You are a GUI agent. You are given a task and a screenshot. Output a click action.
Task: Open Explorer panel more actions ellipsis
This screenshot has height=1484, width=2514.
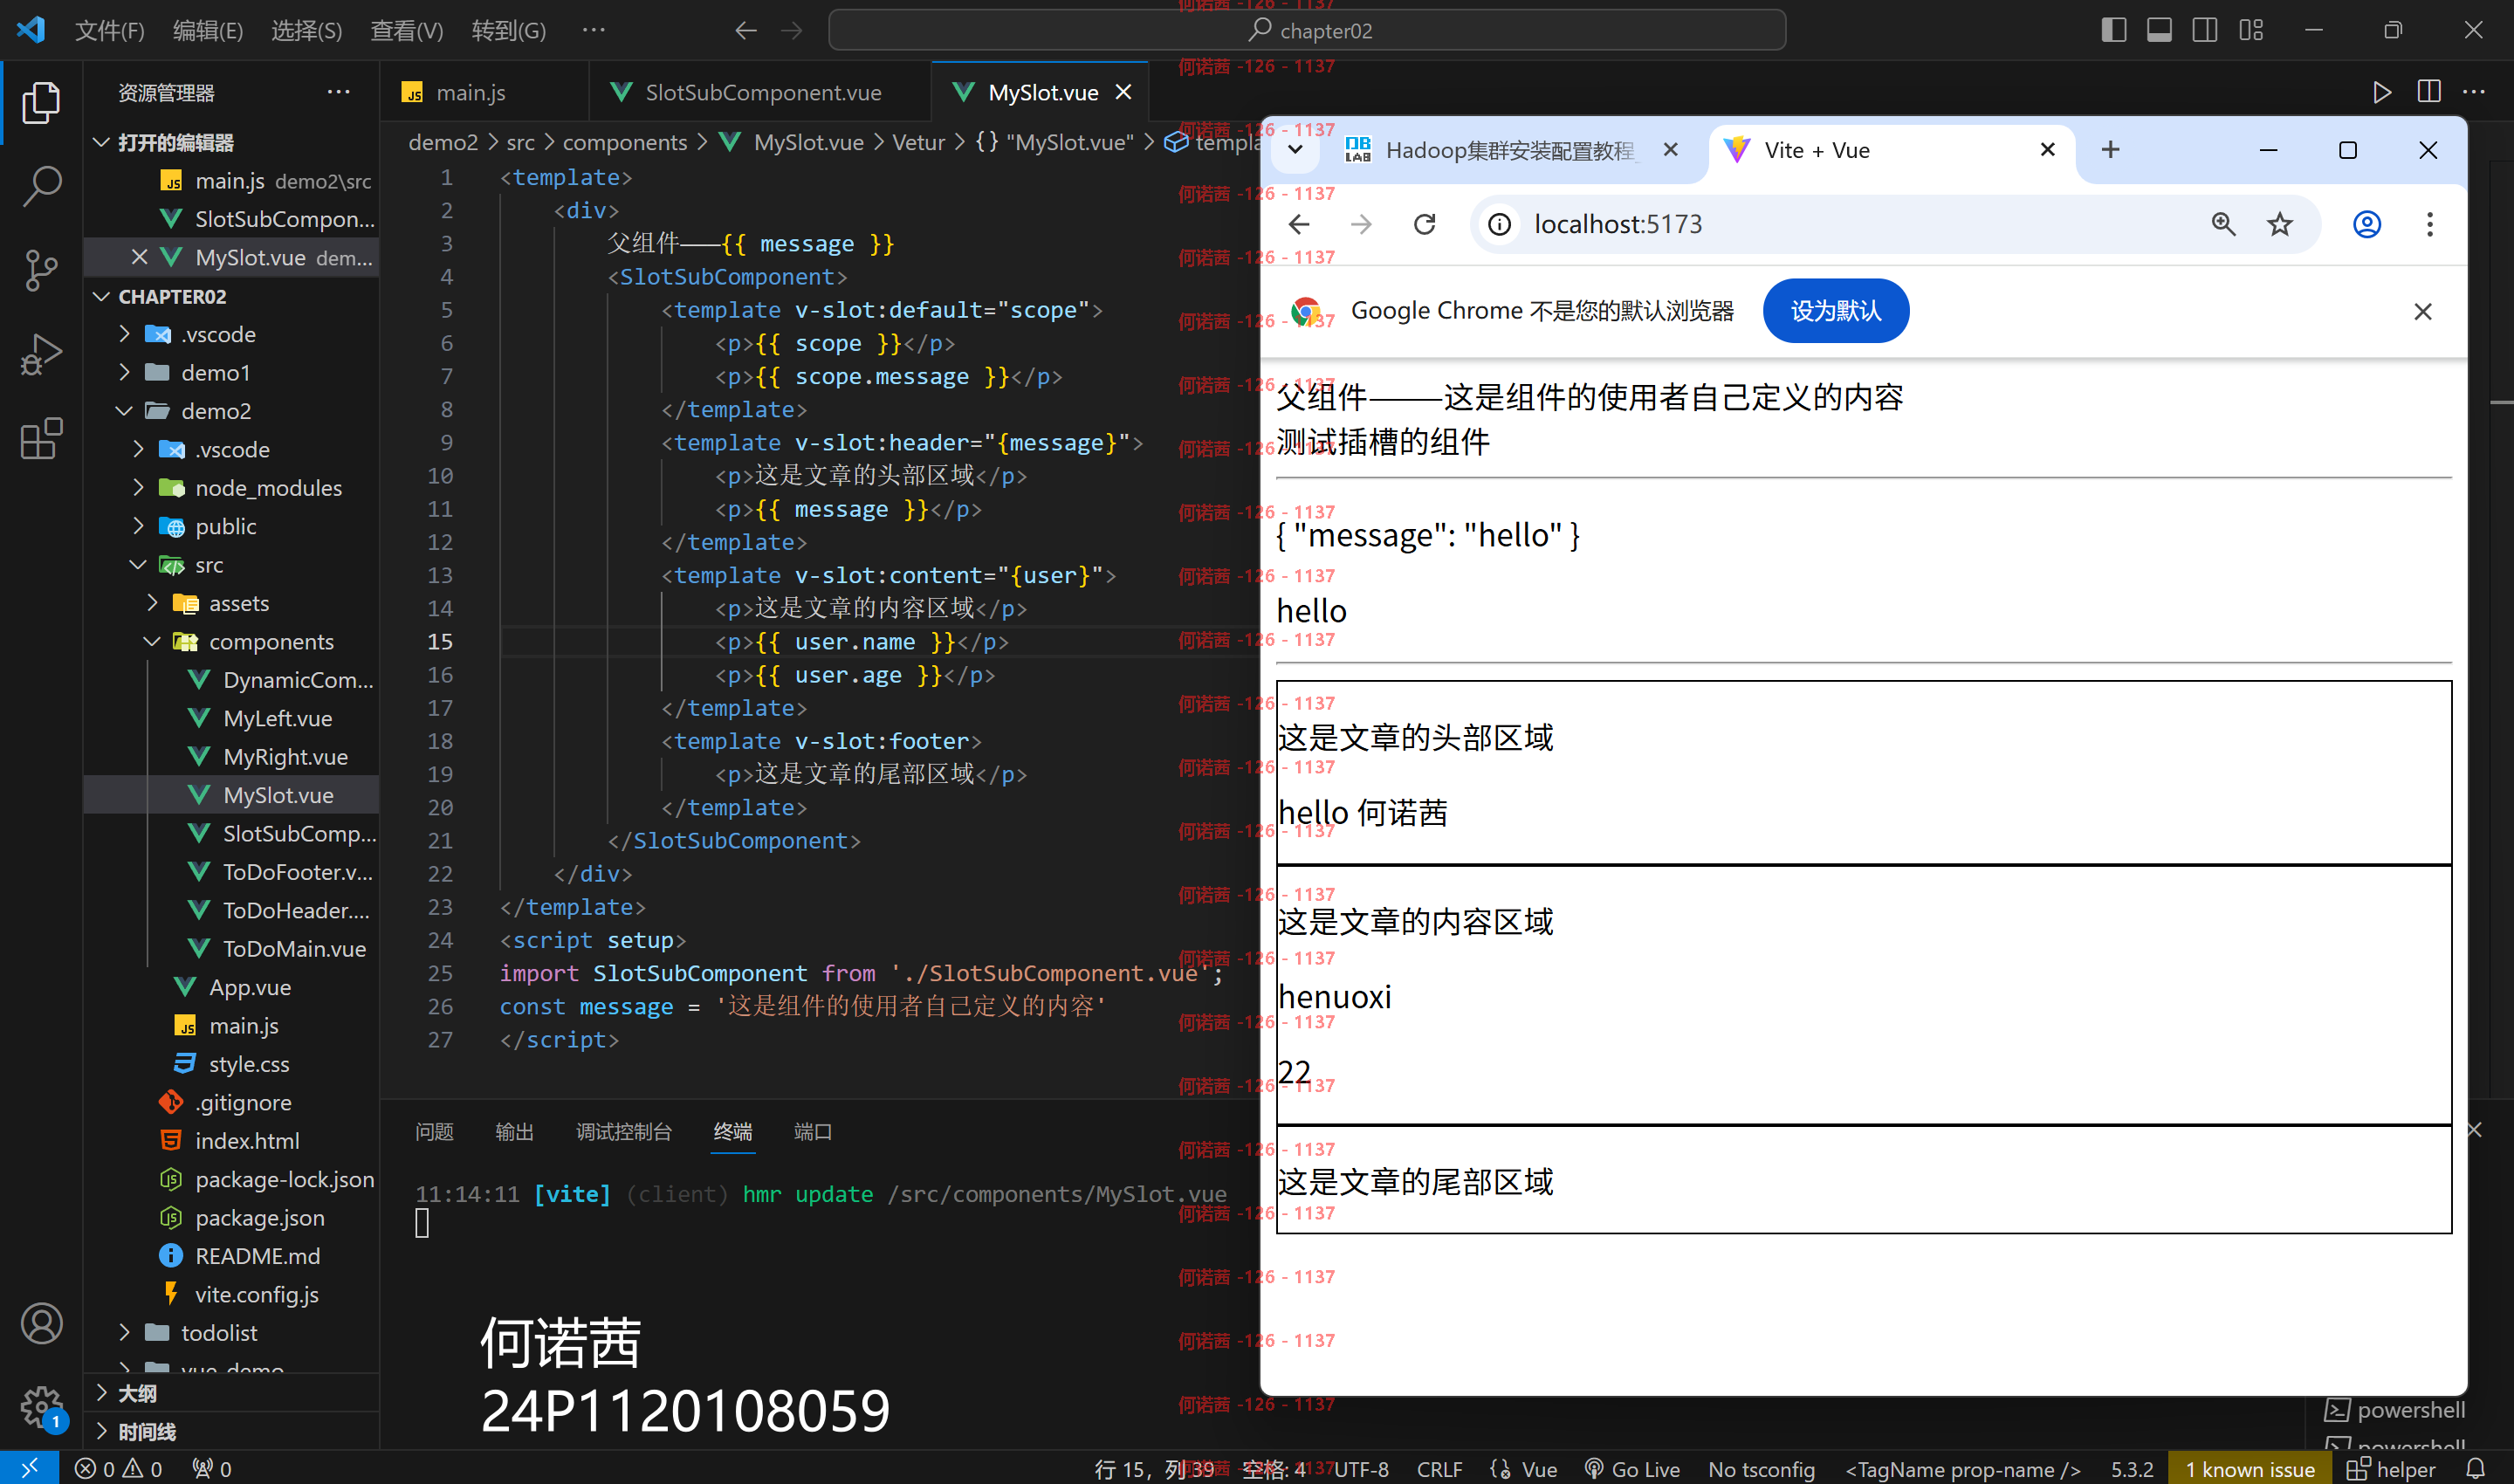click(x=338, y=92)
